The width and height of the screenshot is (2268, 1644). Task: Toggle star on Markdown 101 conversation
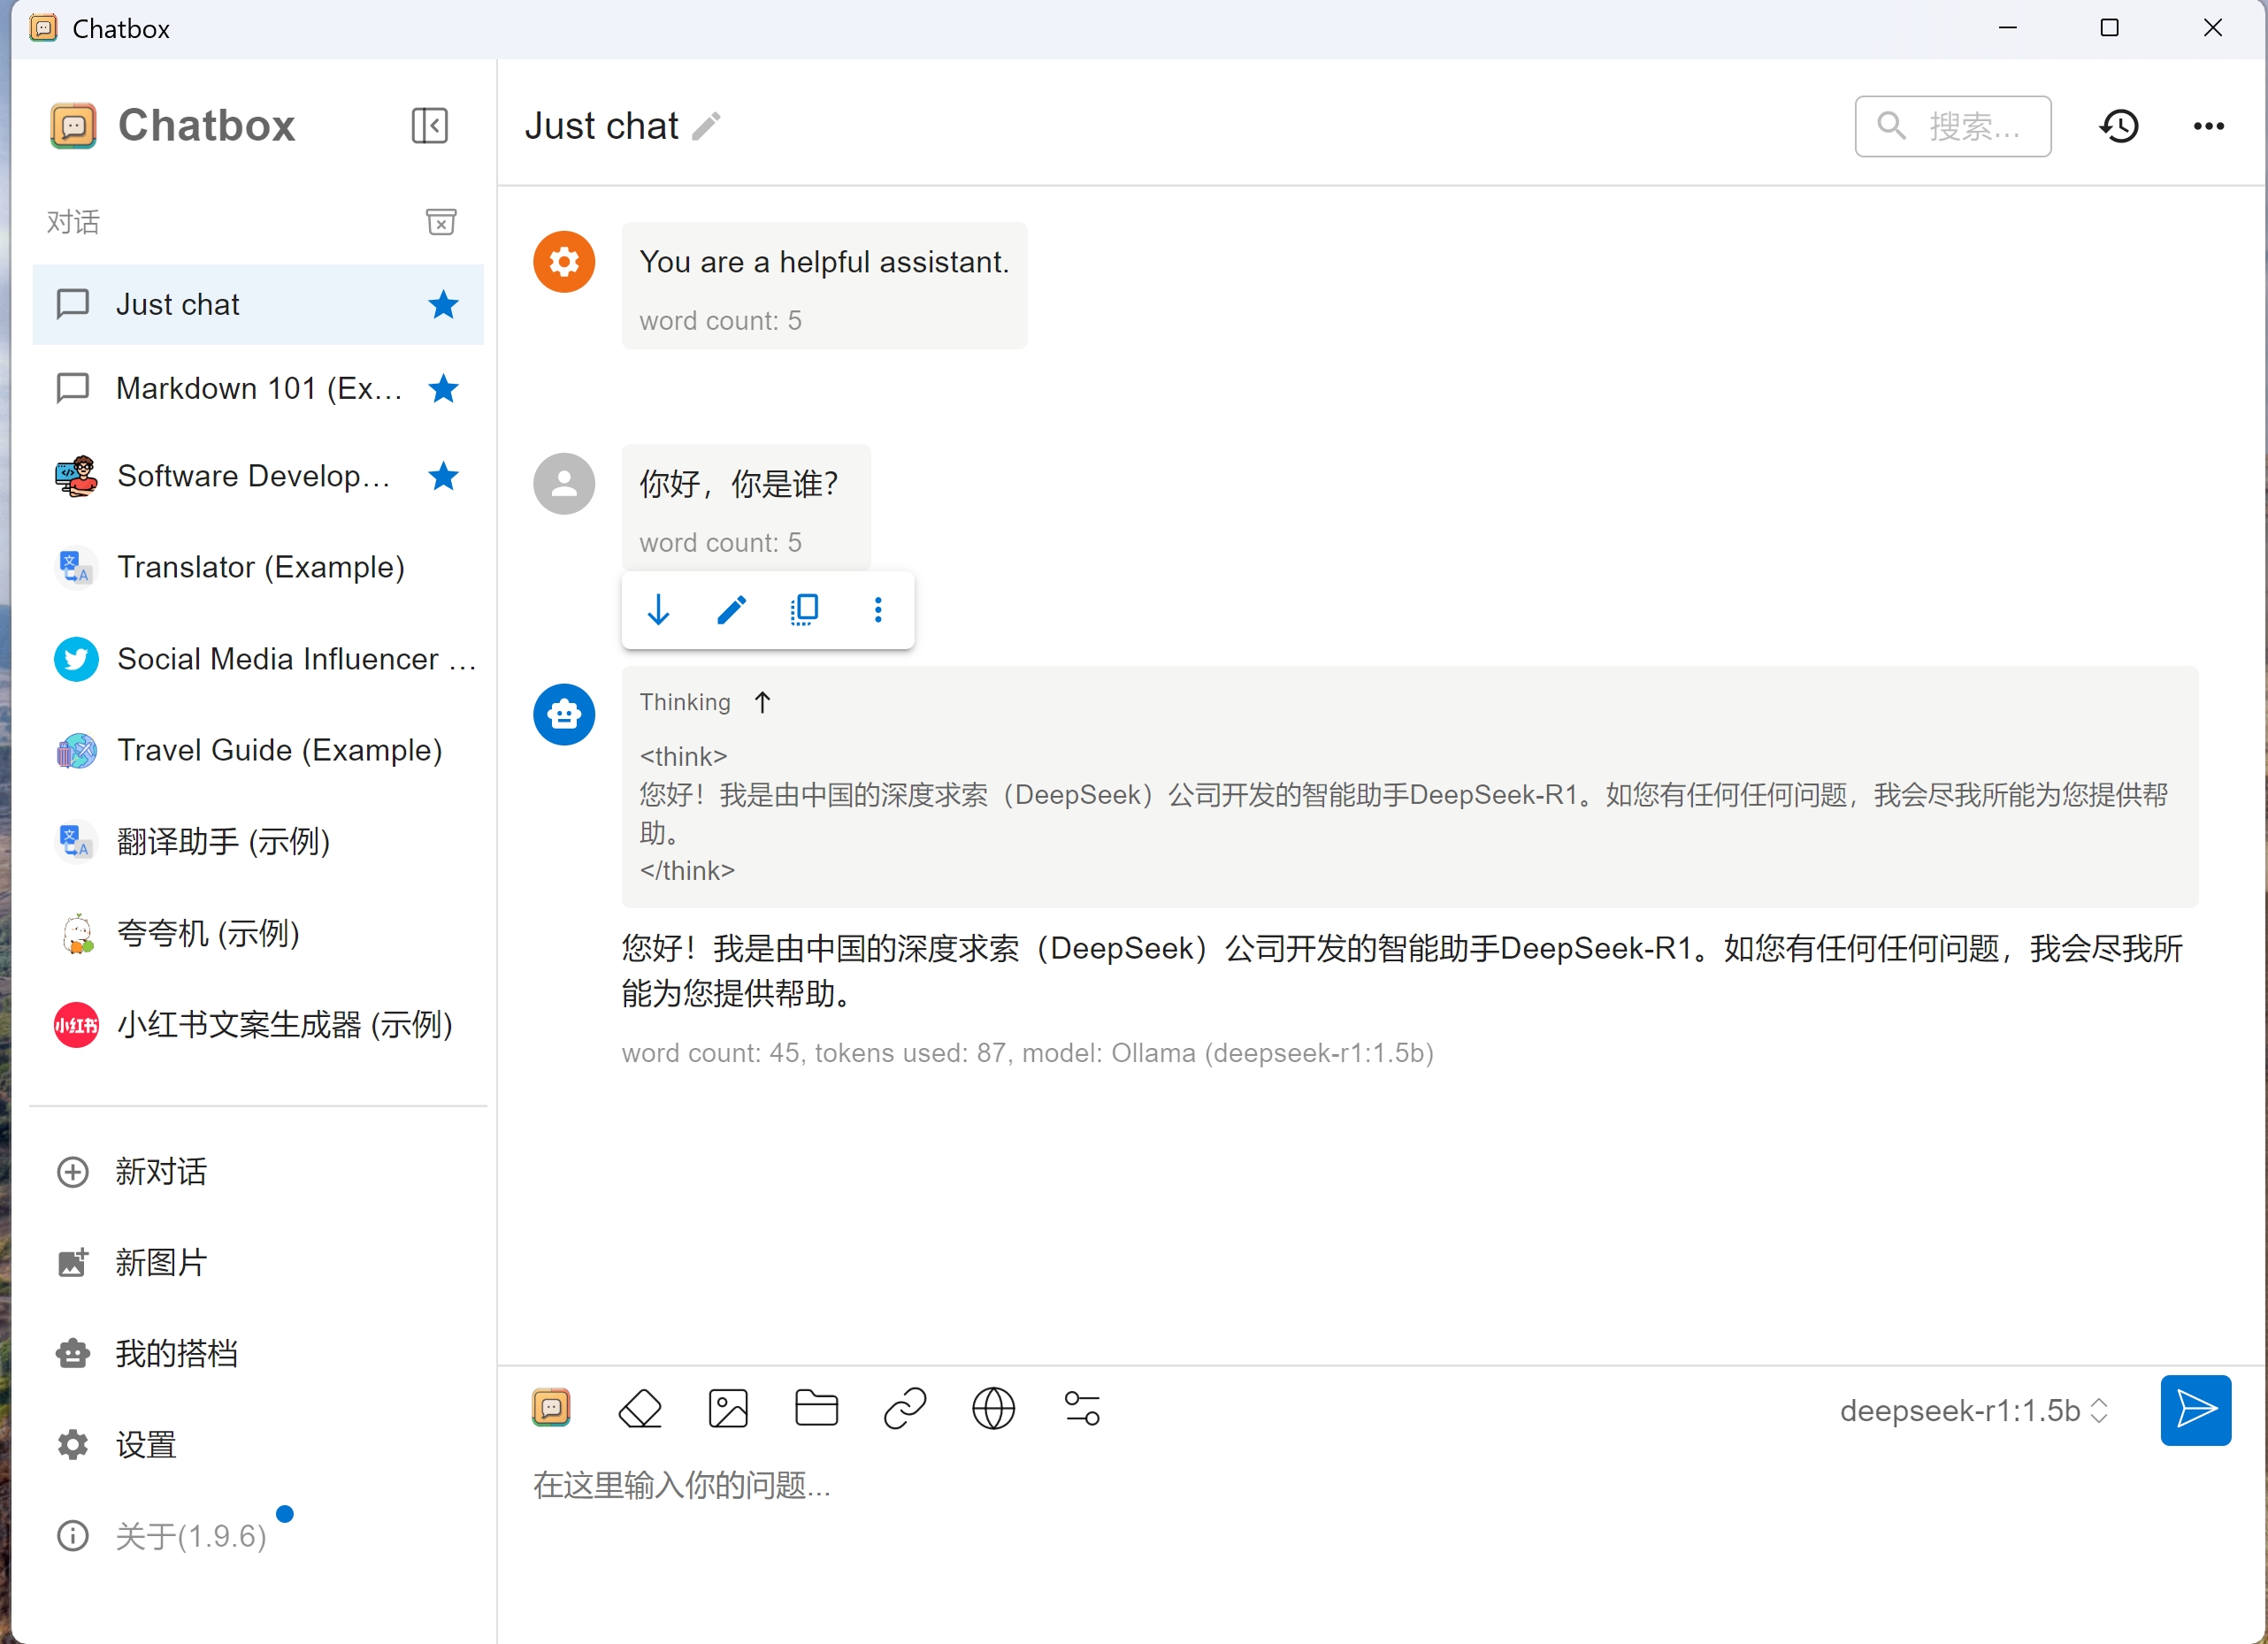coord(443,388)
